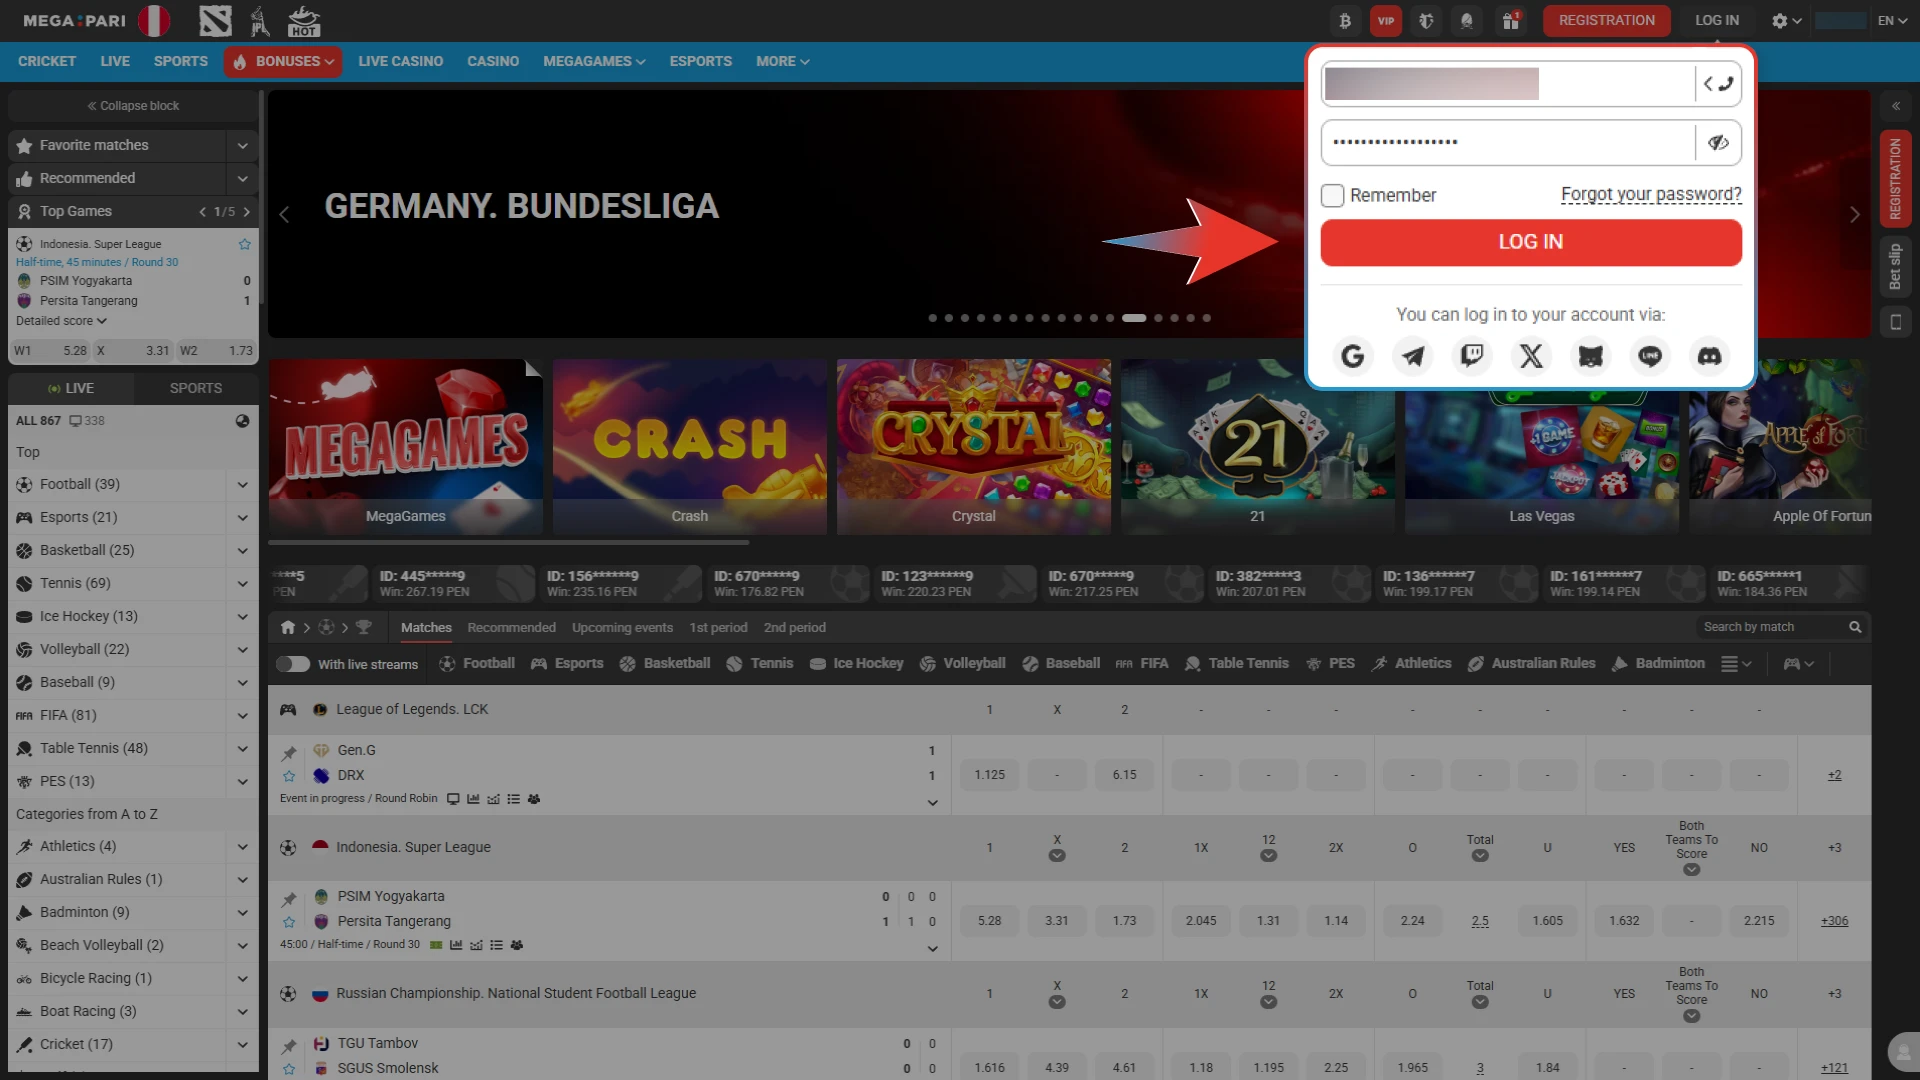Open the +306 more markets link

click(x=1834, y=921)
